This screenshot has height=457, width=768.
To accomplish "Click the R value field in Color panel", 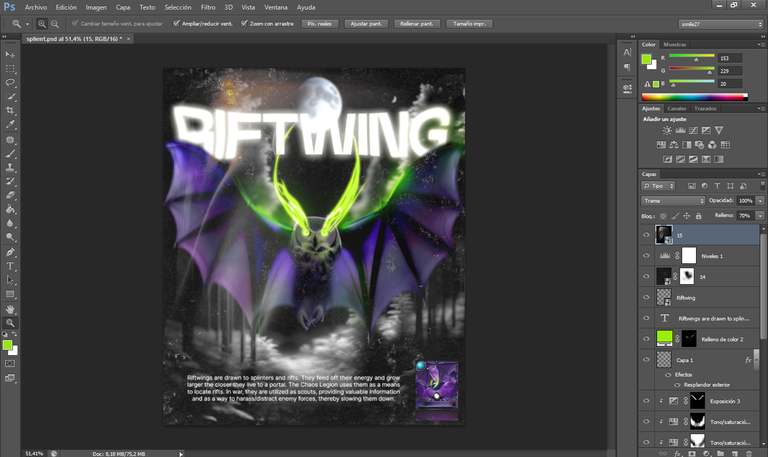I will pos(730,58).
